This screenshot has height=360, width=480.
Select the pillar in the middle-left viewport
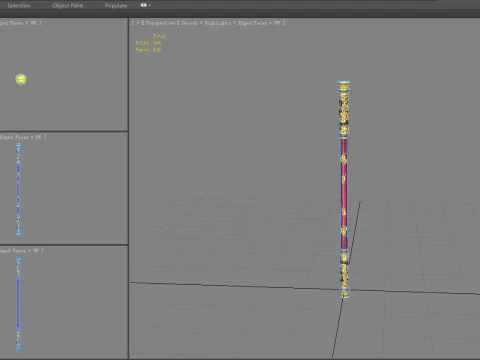point(18,190)
